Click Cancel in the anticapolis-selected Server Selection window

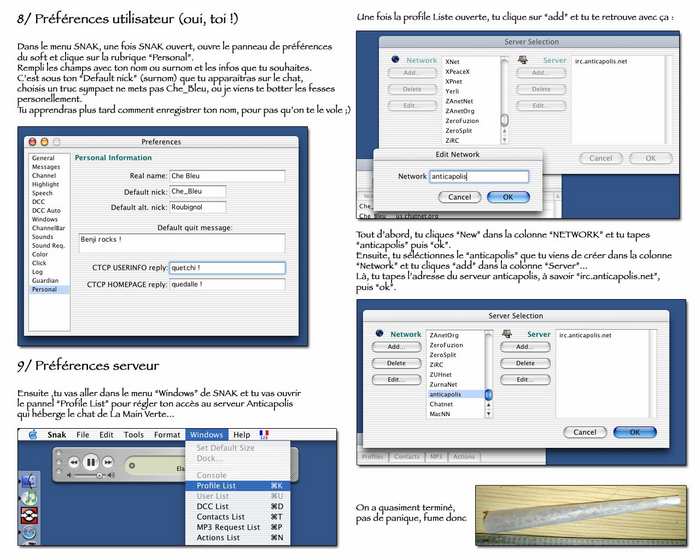tap(585, 432)
